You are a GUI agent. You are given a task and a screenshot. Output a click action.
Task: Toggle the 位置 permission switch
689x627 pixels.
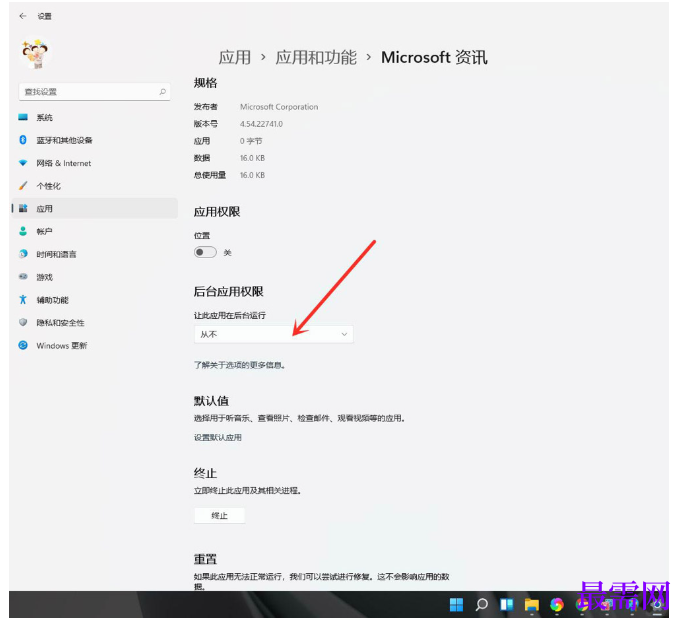(x=205, y=252)
